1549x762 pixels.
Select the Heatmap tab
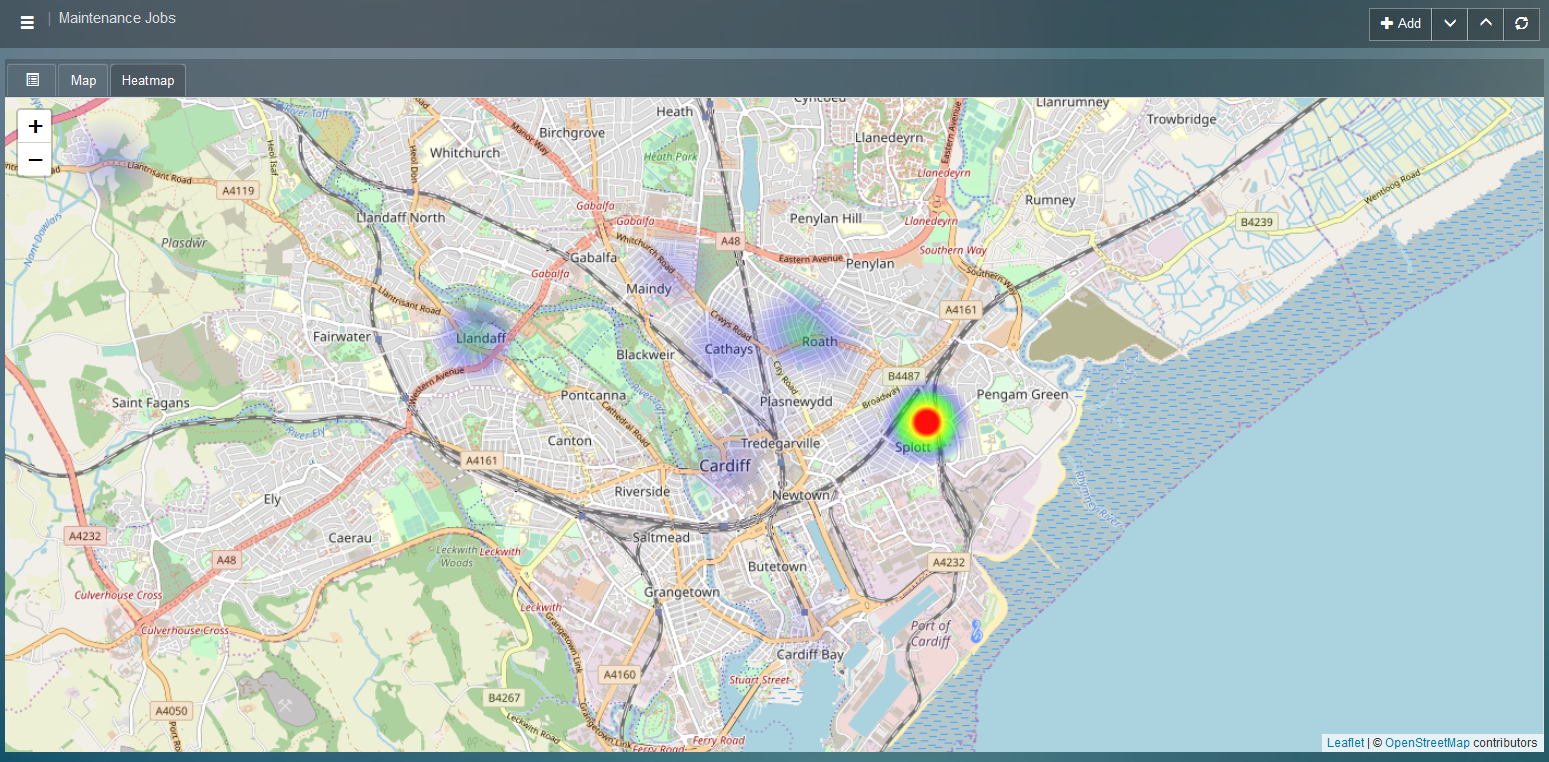pyautogui.click(x=148, y=81)
